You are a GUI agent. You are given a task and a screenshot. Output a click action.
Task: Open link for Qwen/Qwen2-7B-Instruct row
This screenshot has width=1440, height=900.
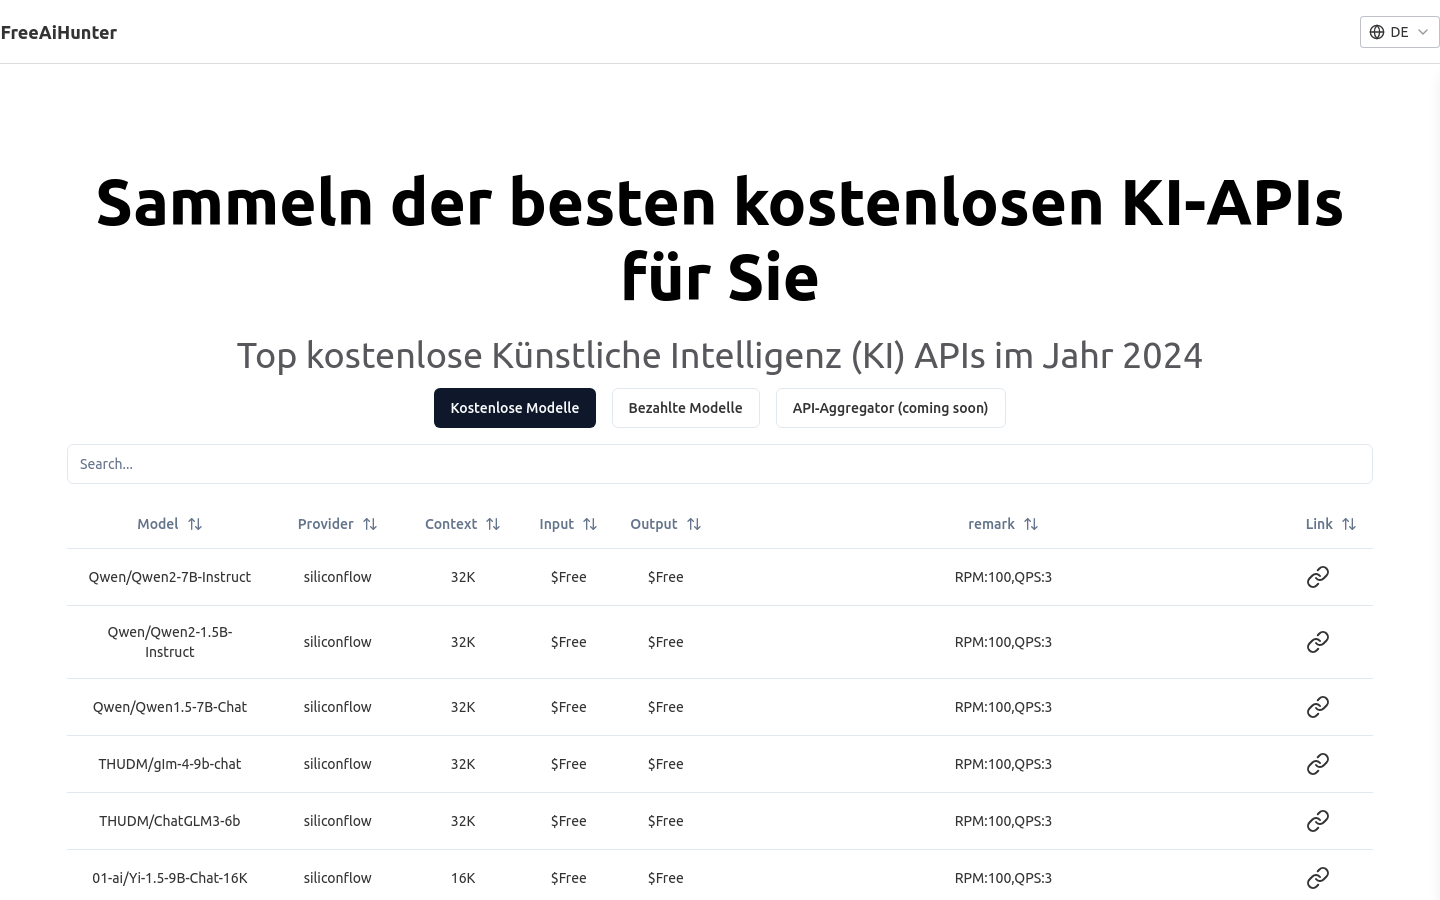tap(1318, 577)
